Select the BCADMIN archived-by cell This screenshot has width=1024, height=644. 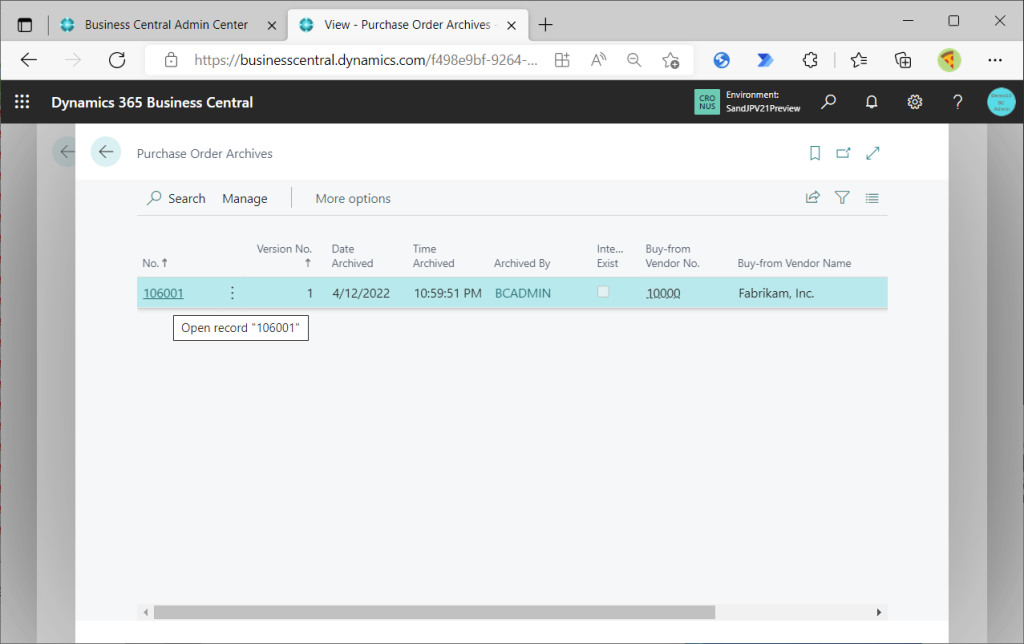(522, 293)
